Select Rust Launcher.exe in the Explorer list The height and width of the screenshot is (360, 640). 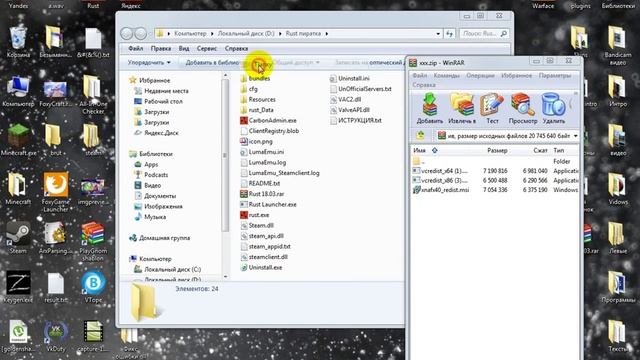pos(268,204)
